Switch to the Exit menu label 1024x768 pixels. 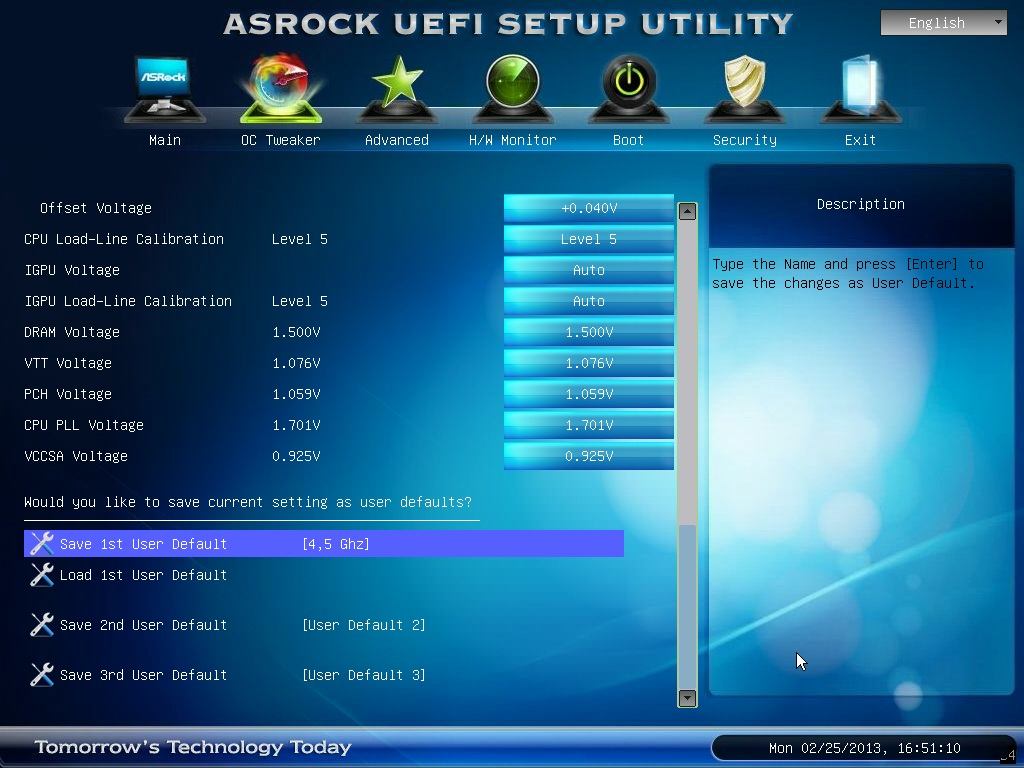pos(860,140)
